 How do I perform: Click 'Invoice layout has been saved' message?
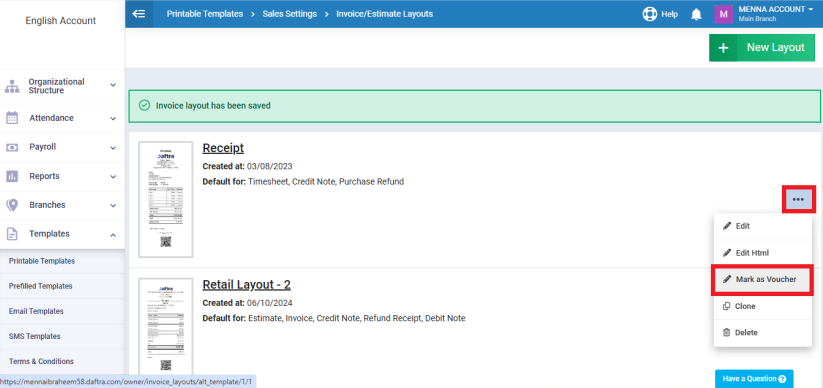click(213, 106)
